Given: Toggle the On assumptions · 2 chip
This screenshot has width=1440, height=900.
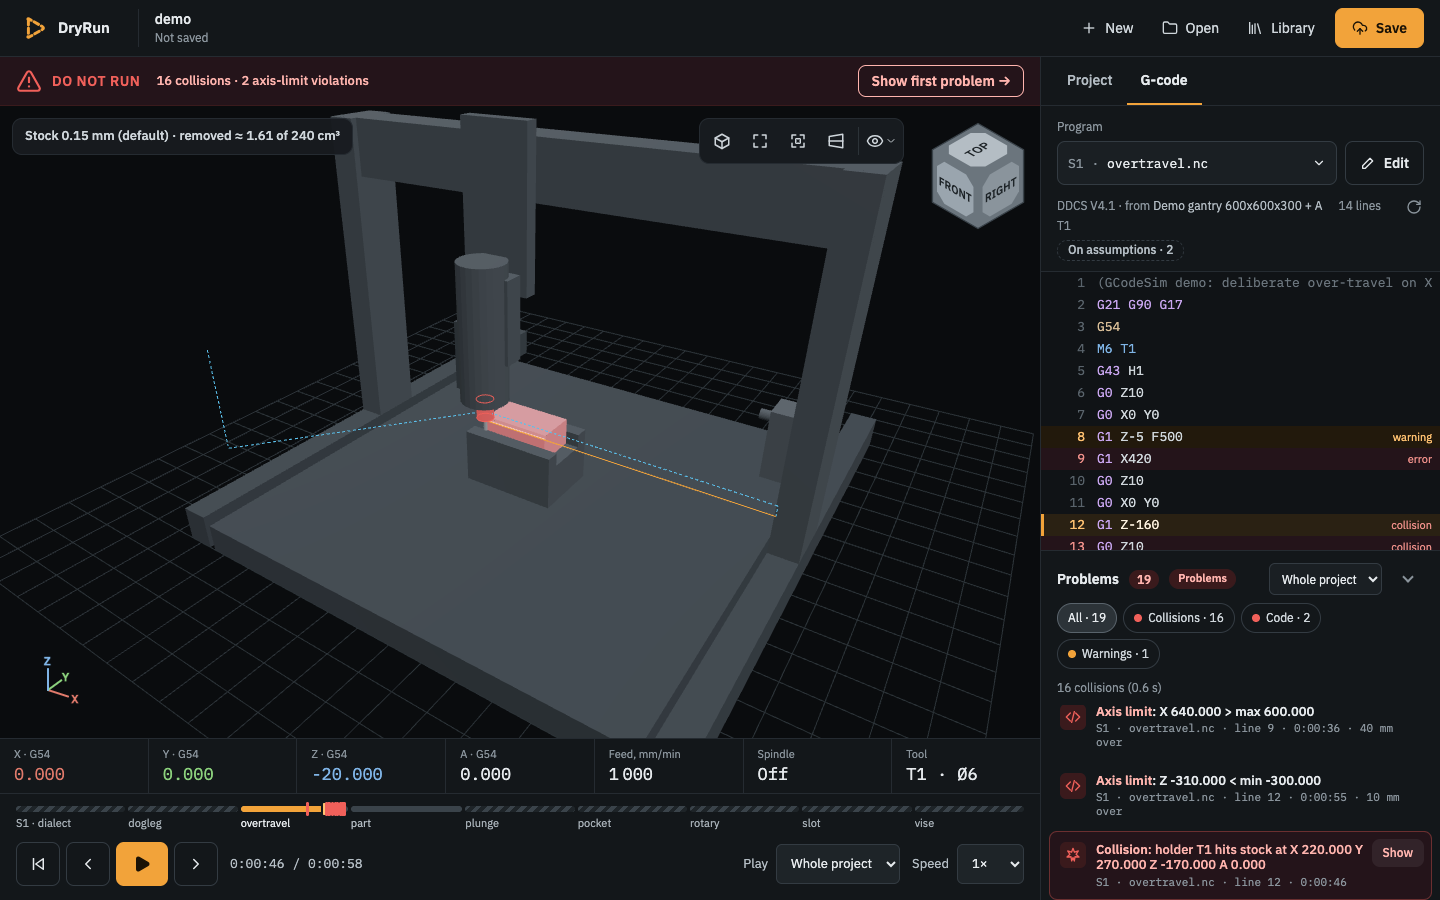Looking at the screenshot, I should tap(1120, 250).
